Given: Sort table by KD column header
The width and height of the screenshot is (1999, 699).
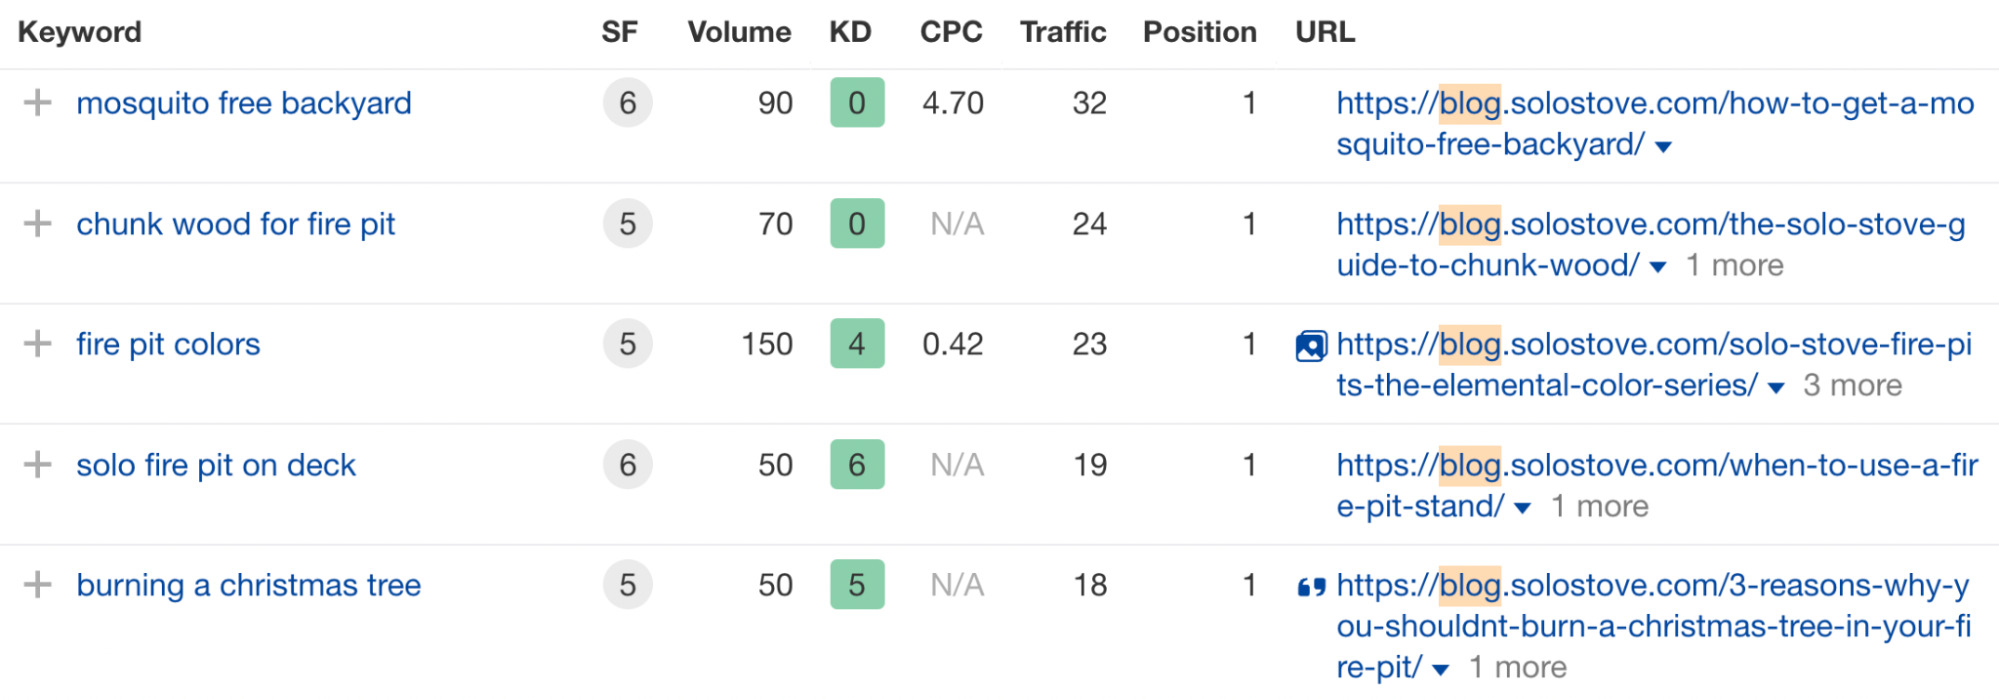Looking at the screenshot, I should (x=850, y=32).
